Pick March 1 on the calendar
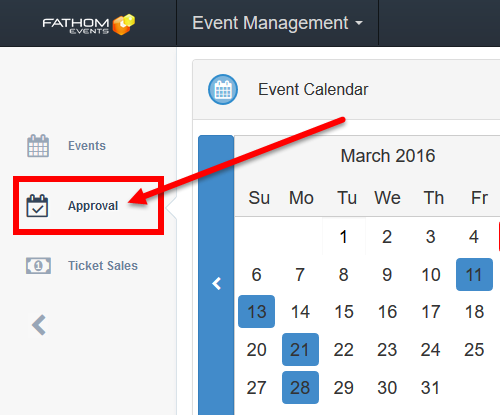500x415 pixels. click(344, 237)
